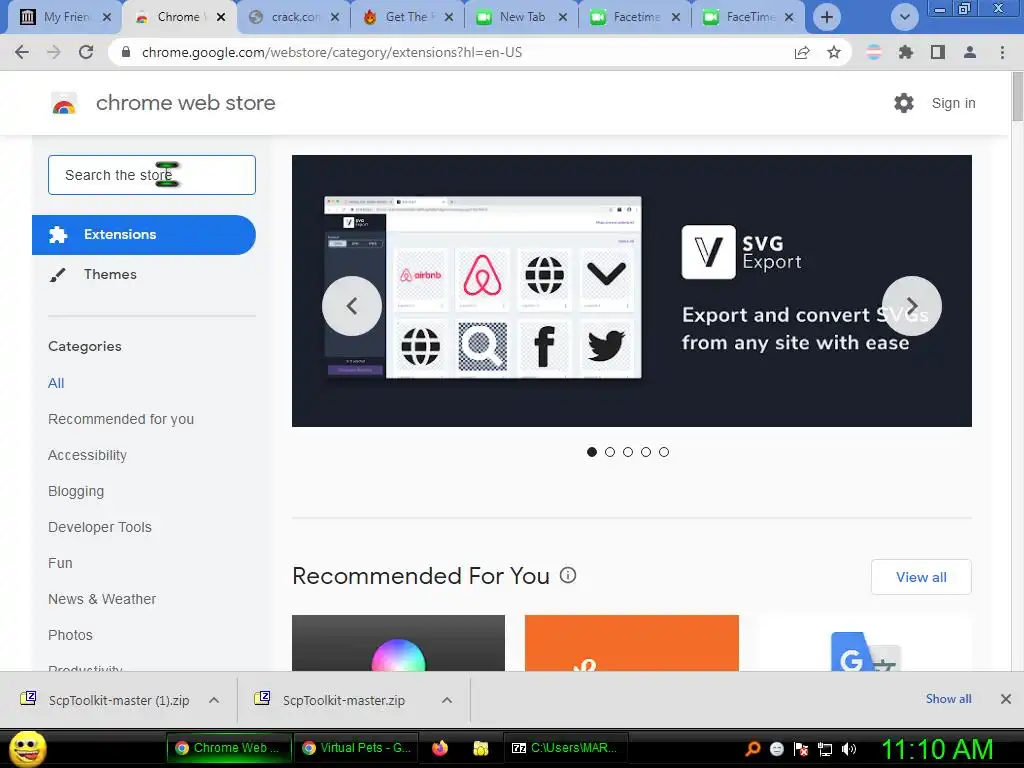This screenshot has width=1024, height=768.
Task: Open the SVG Export banner
Action: (x=632, y=291)
